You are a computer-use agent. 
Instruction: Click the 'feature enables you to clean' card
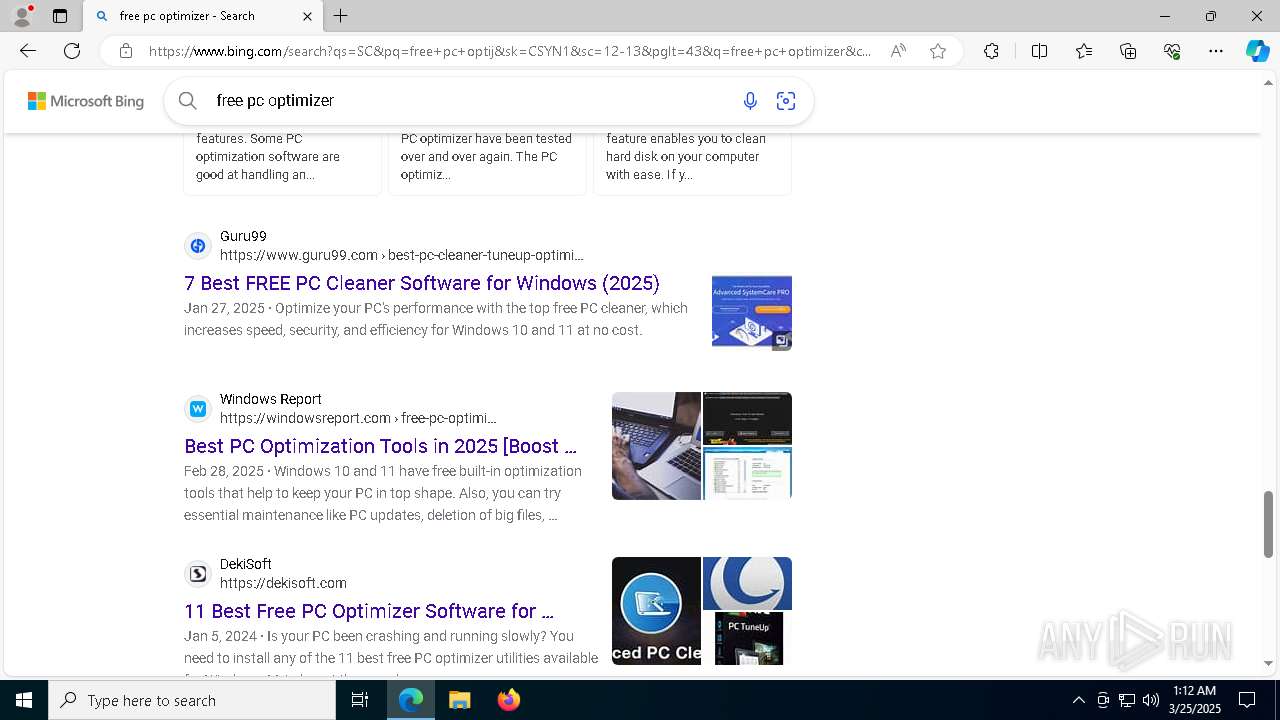point(692,162)
